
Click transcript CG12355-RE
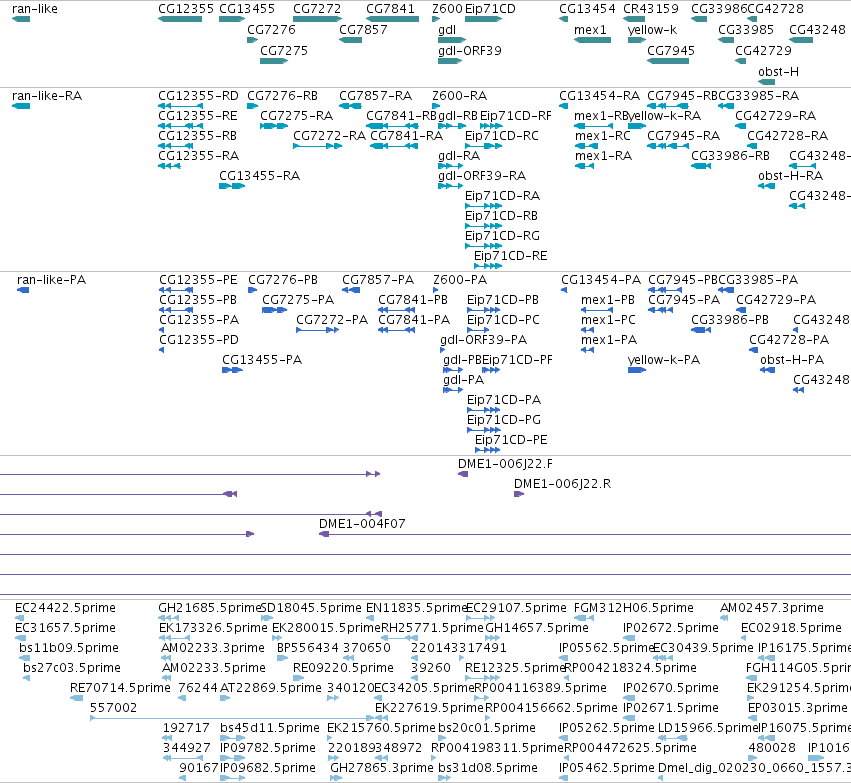180,126
